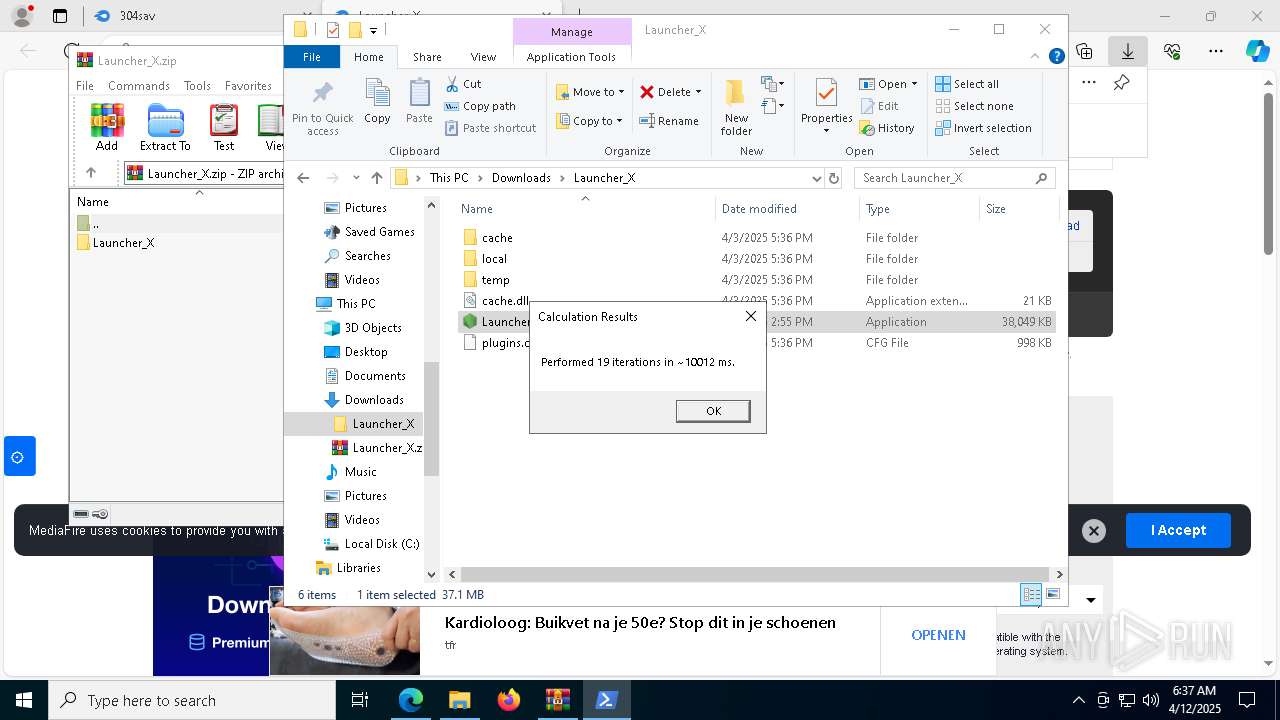Select Copy path in ribbon
The height and width of the screenshot is (720, 1280).
point(480,106)
